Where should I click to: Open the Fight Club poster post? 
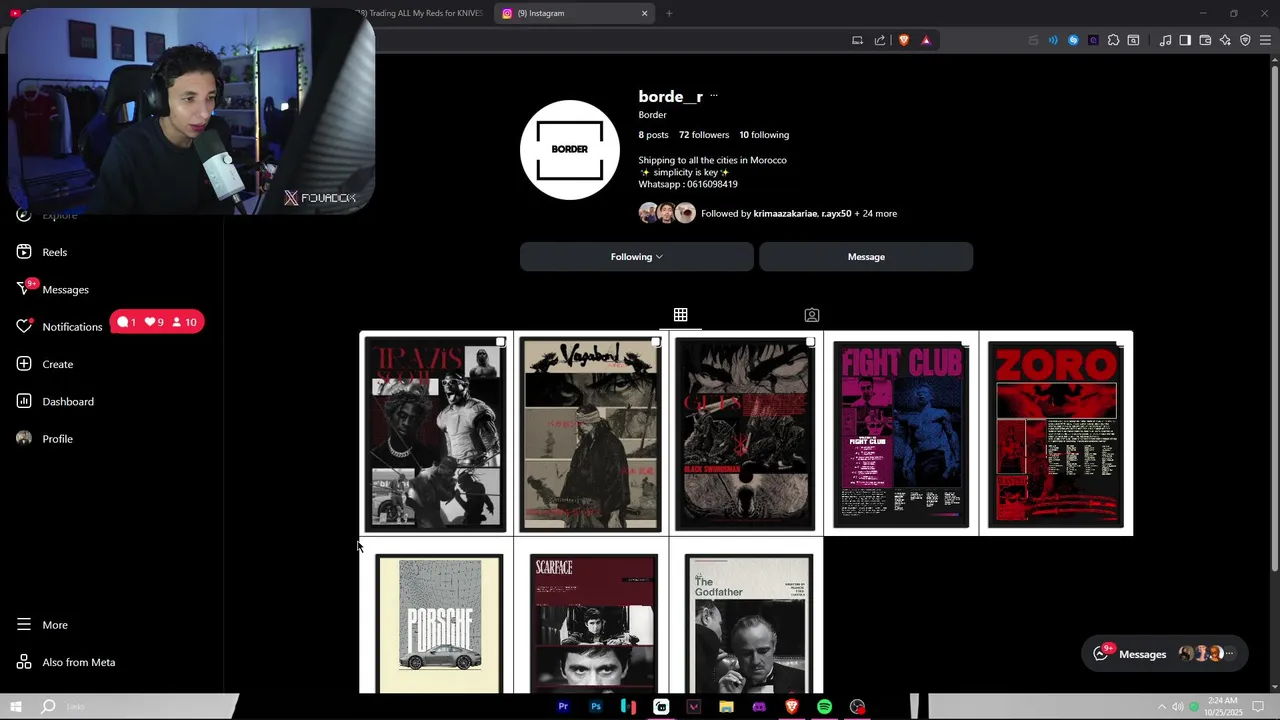point(901,433)
